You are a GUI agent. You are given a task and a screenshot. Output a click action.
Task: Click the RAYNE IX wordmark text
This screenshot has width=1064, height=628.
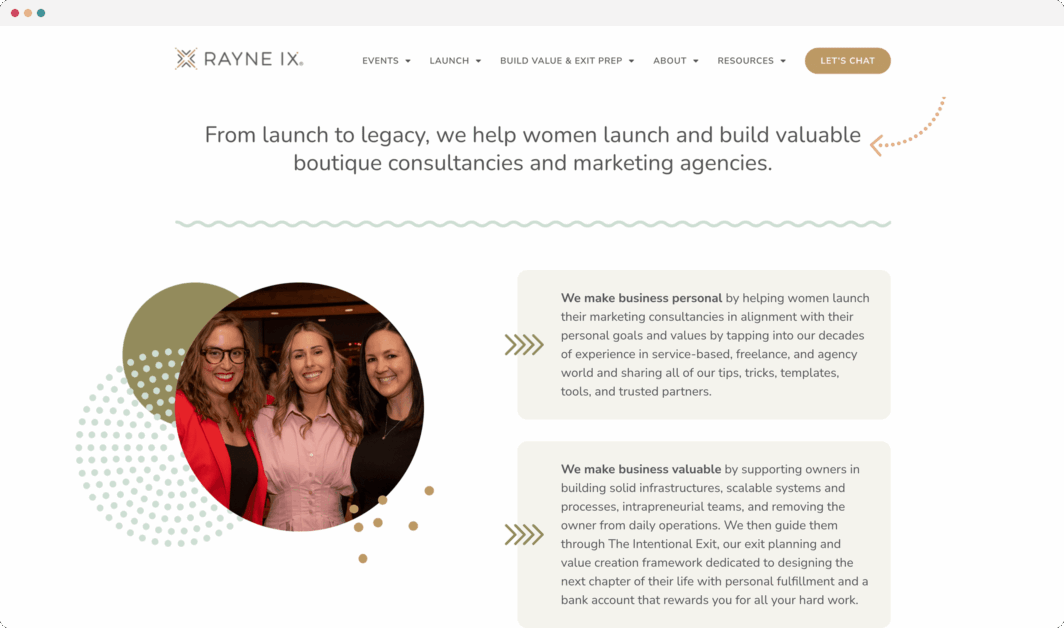(x=253, y=59)
